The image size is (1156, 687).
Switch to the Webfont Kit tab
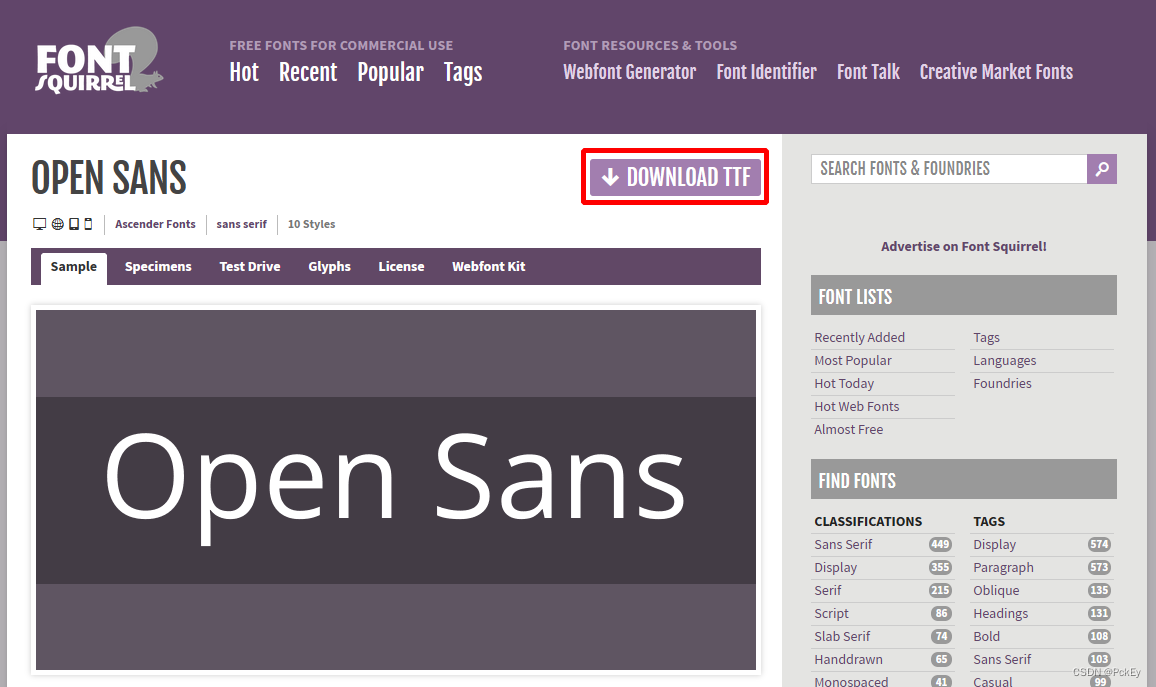[x=489, y=267]
